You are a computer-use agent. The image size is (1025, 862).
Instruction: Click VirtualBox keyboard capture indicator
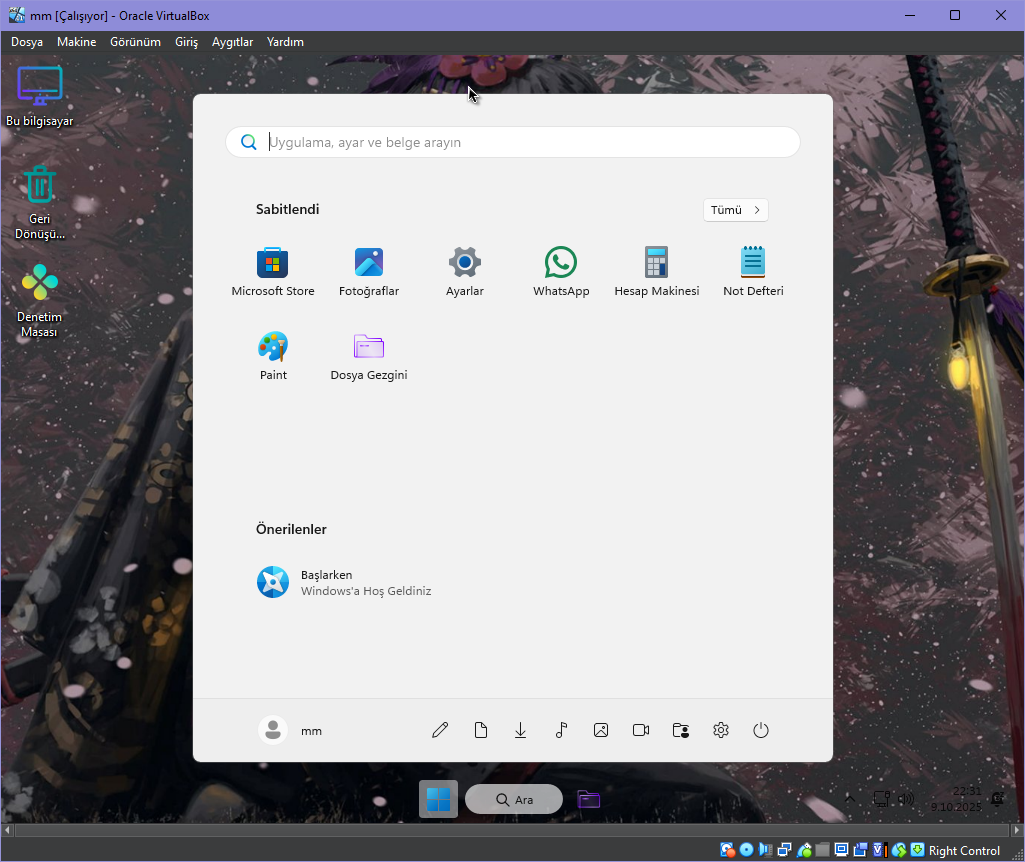coord(918,850)
